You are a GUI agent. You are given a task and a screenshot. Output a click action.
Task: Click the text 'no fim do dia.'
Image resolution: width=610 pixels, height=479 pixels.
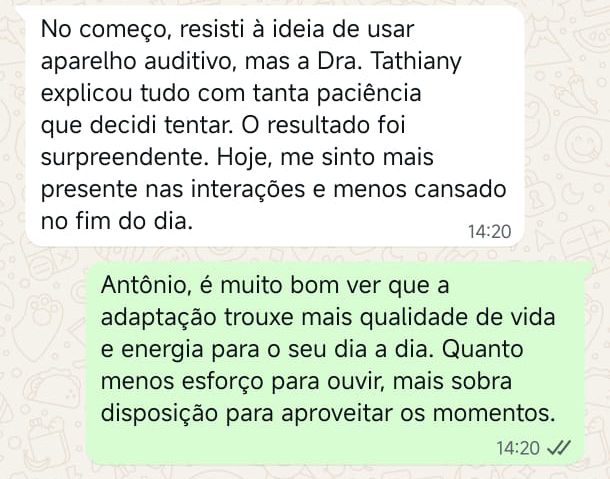117,222
